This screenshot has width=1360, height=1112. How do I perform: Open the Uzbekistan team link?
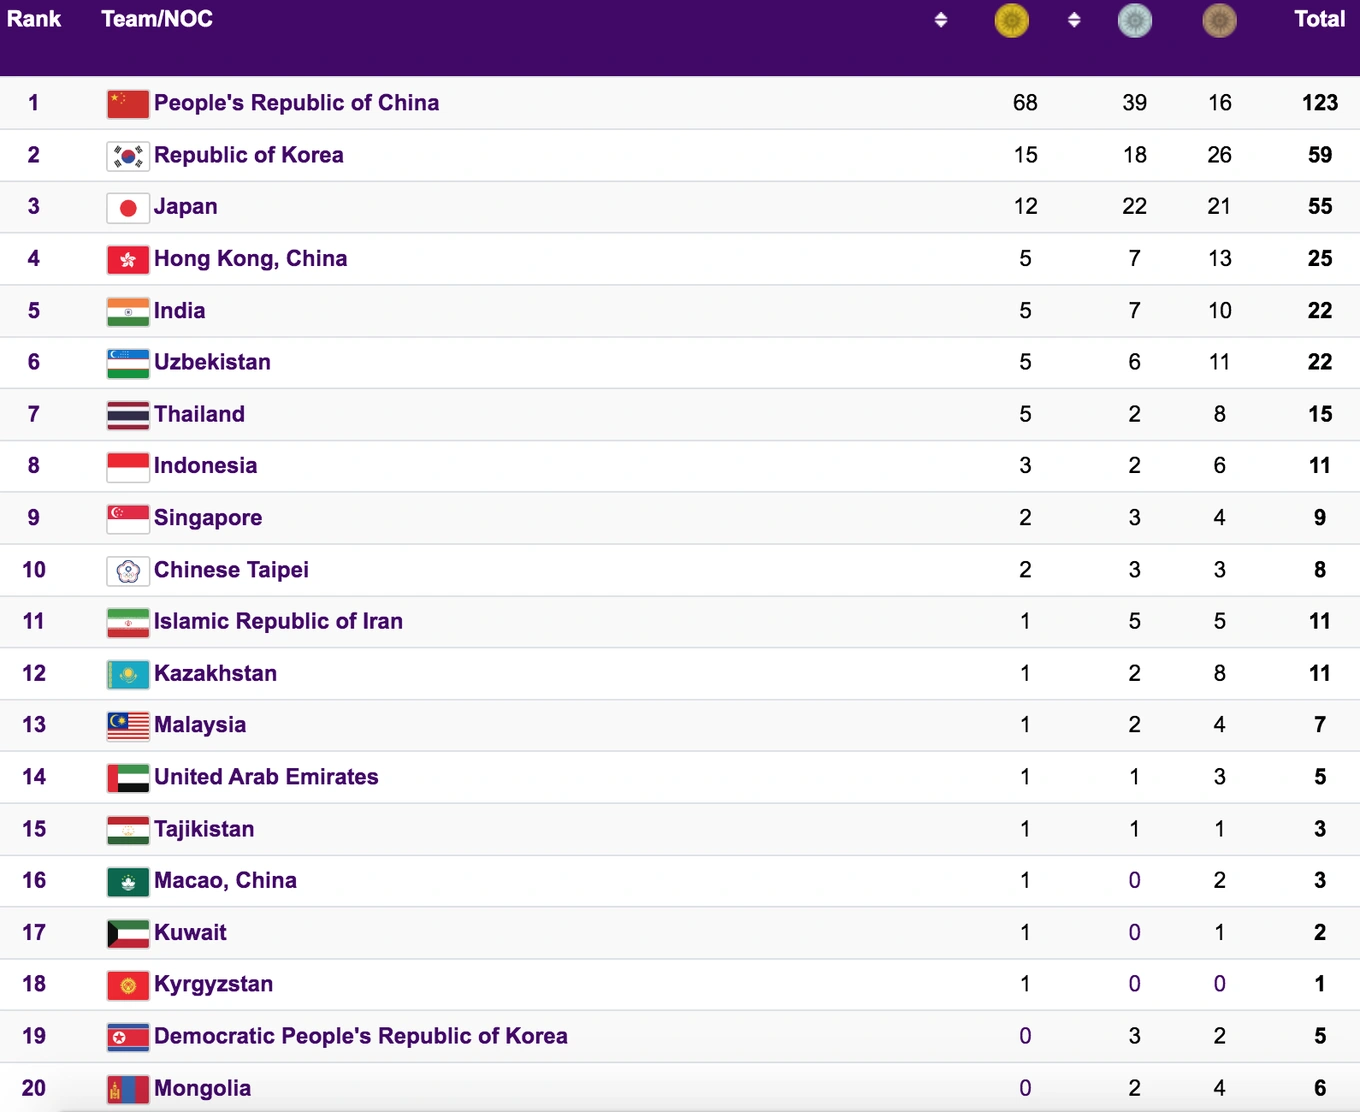[x=212, y=362]
